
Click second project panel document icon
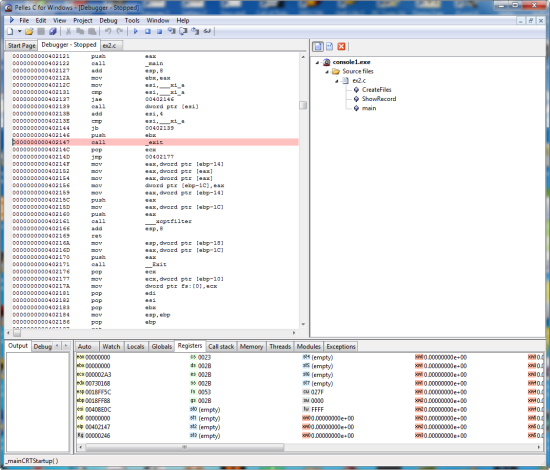329,46
